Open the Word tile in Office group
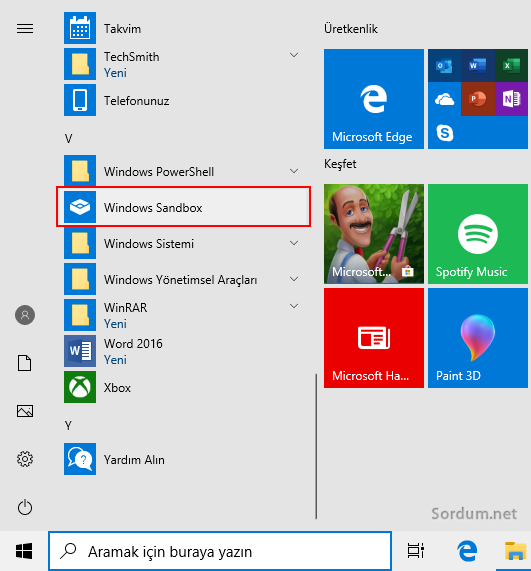The width and height of the screenshot is (531, 571). [478, 66]
